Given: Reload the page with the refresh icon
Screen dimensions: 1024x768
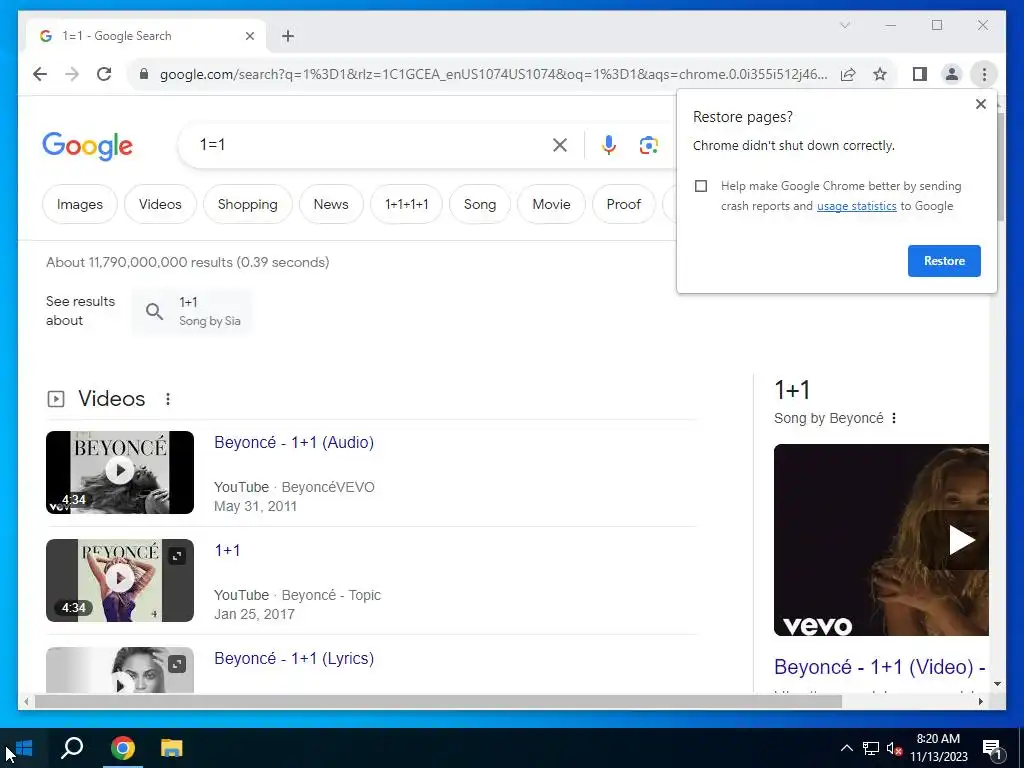Looking at the screenshot, I should 104,74.
